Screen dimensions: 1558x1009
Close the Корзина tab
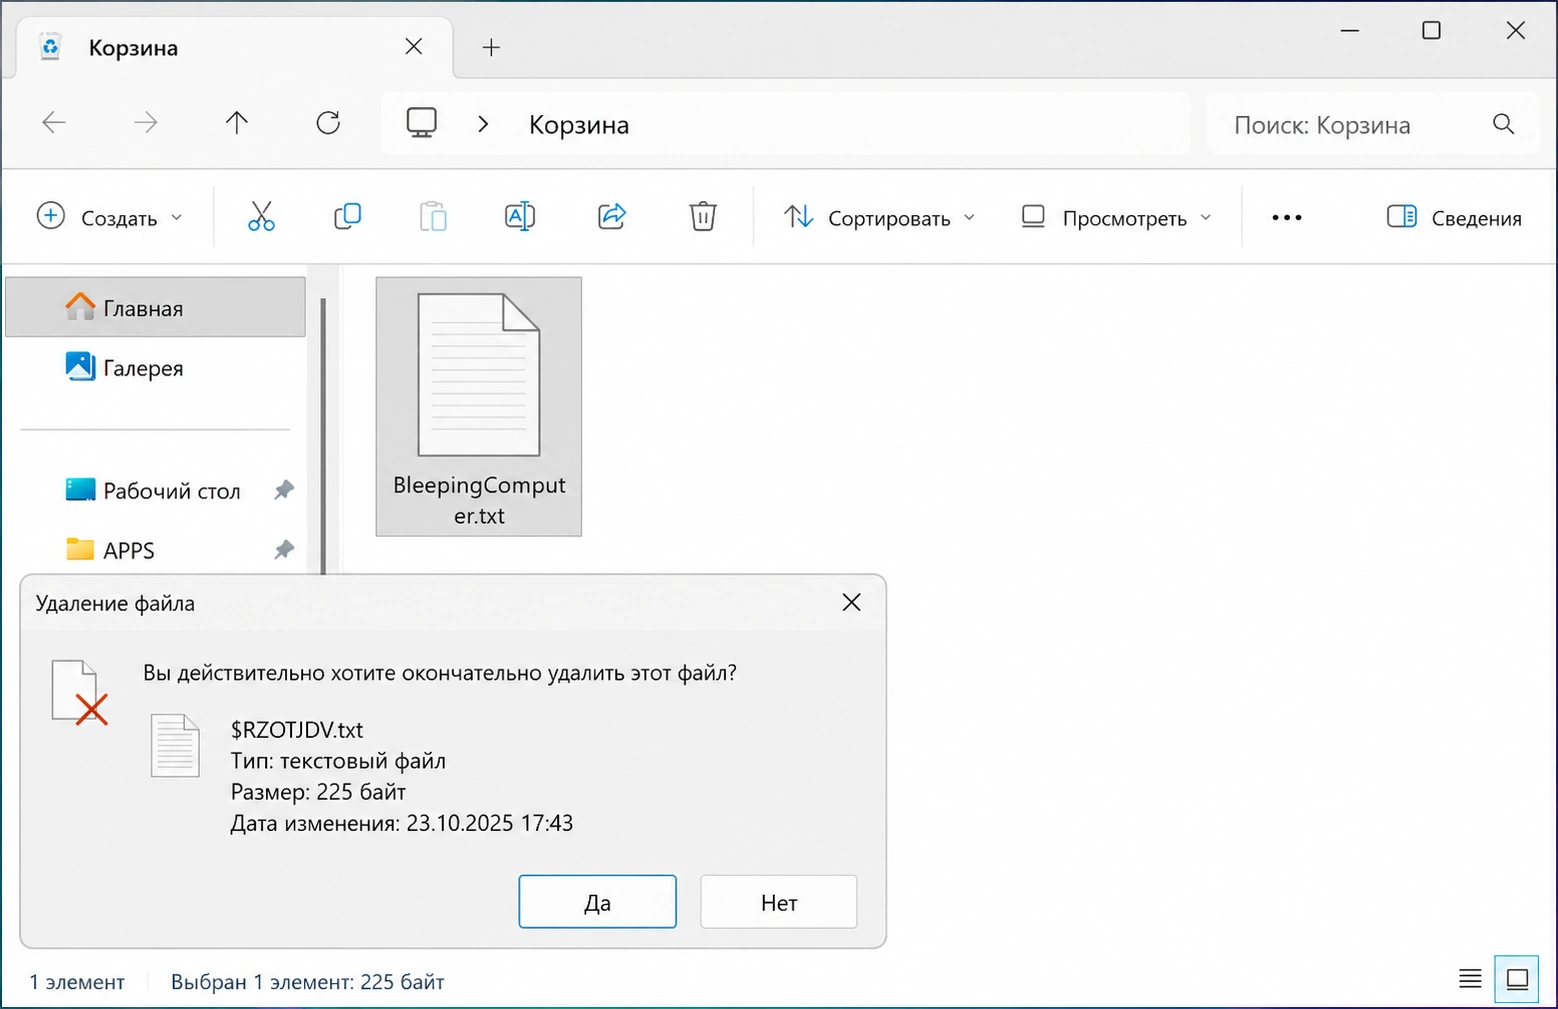point(414,47)
